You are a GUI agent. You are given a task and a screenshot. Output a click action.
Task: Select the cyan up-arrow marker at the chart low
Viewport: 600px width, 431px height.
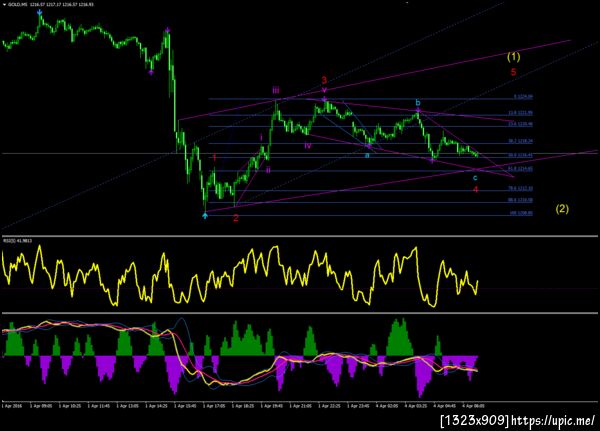coord(205,216)
